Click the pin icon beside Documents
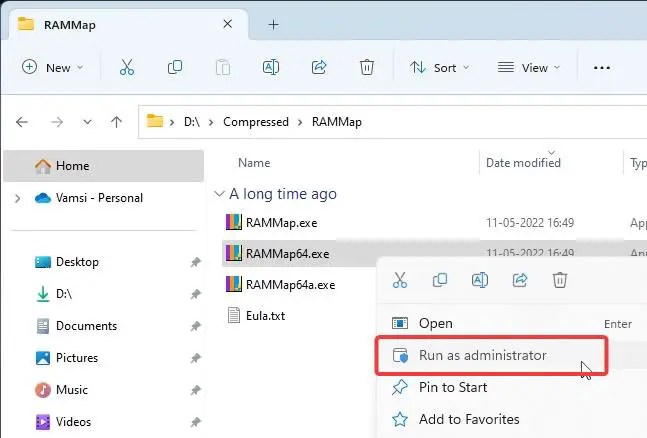Viewport: 647px width, 438px height. click(196, 326)
